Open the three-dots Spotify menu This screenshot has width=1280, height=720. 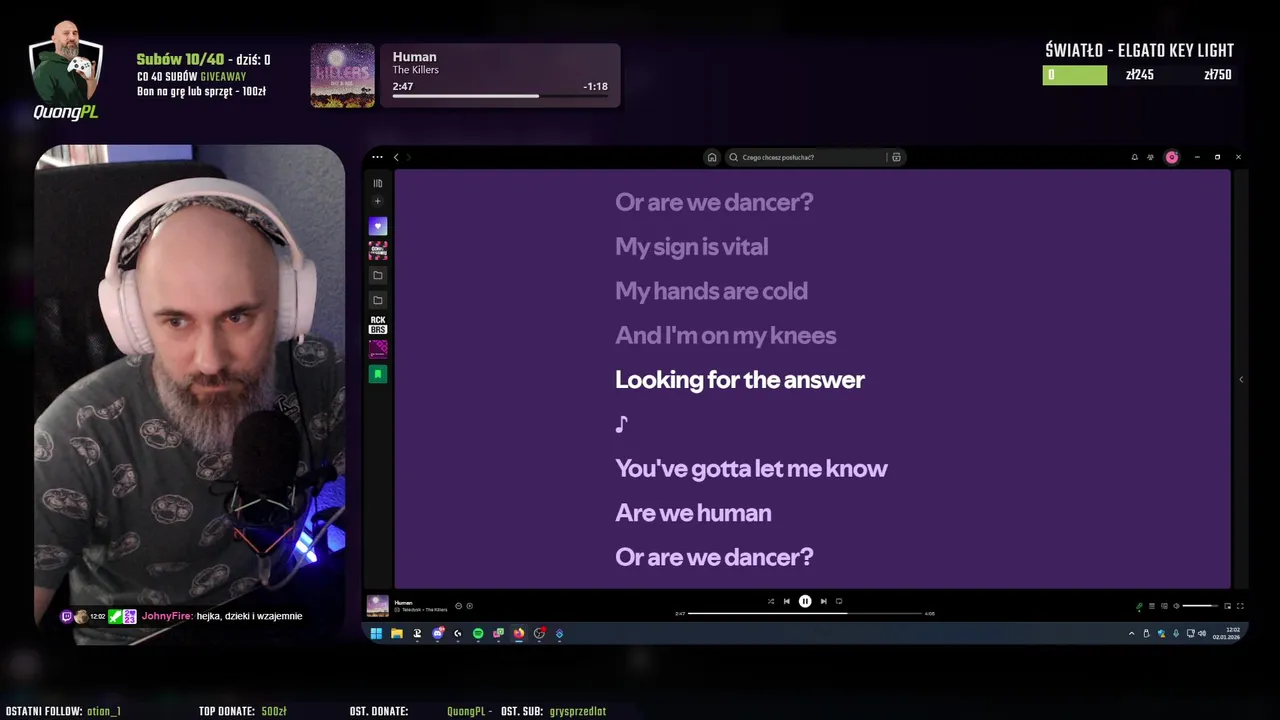point(377,157)
